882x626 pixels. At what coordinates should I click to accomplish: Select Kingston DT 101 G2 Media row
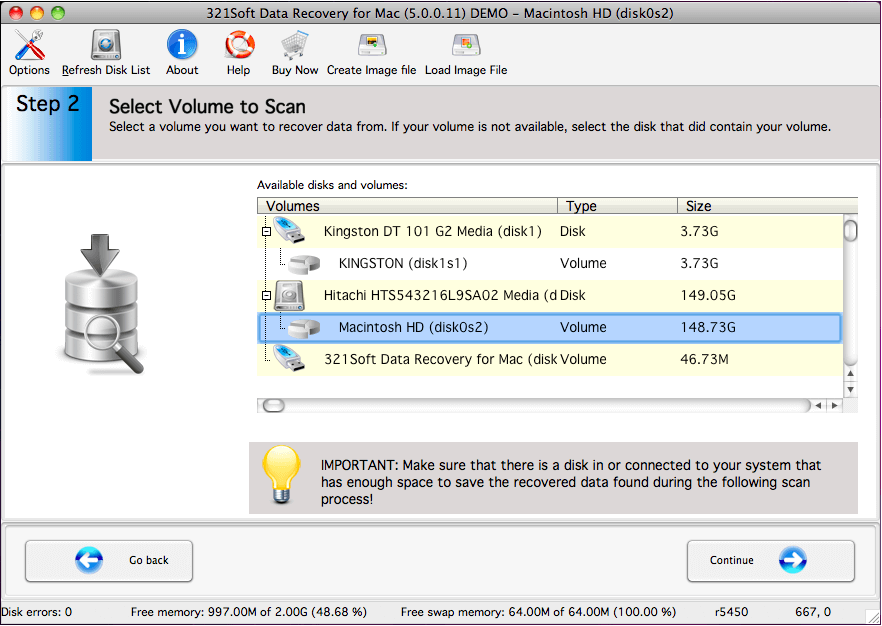(550, 231)
